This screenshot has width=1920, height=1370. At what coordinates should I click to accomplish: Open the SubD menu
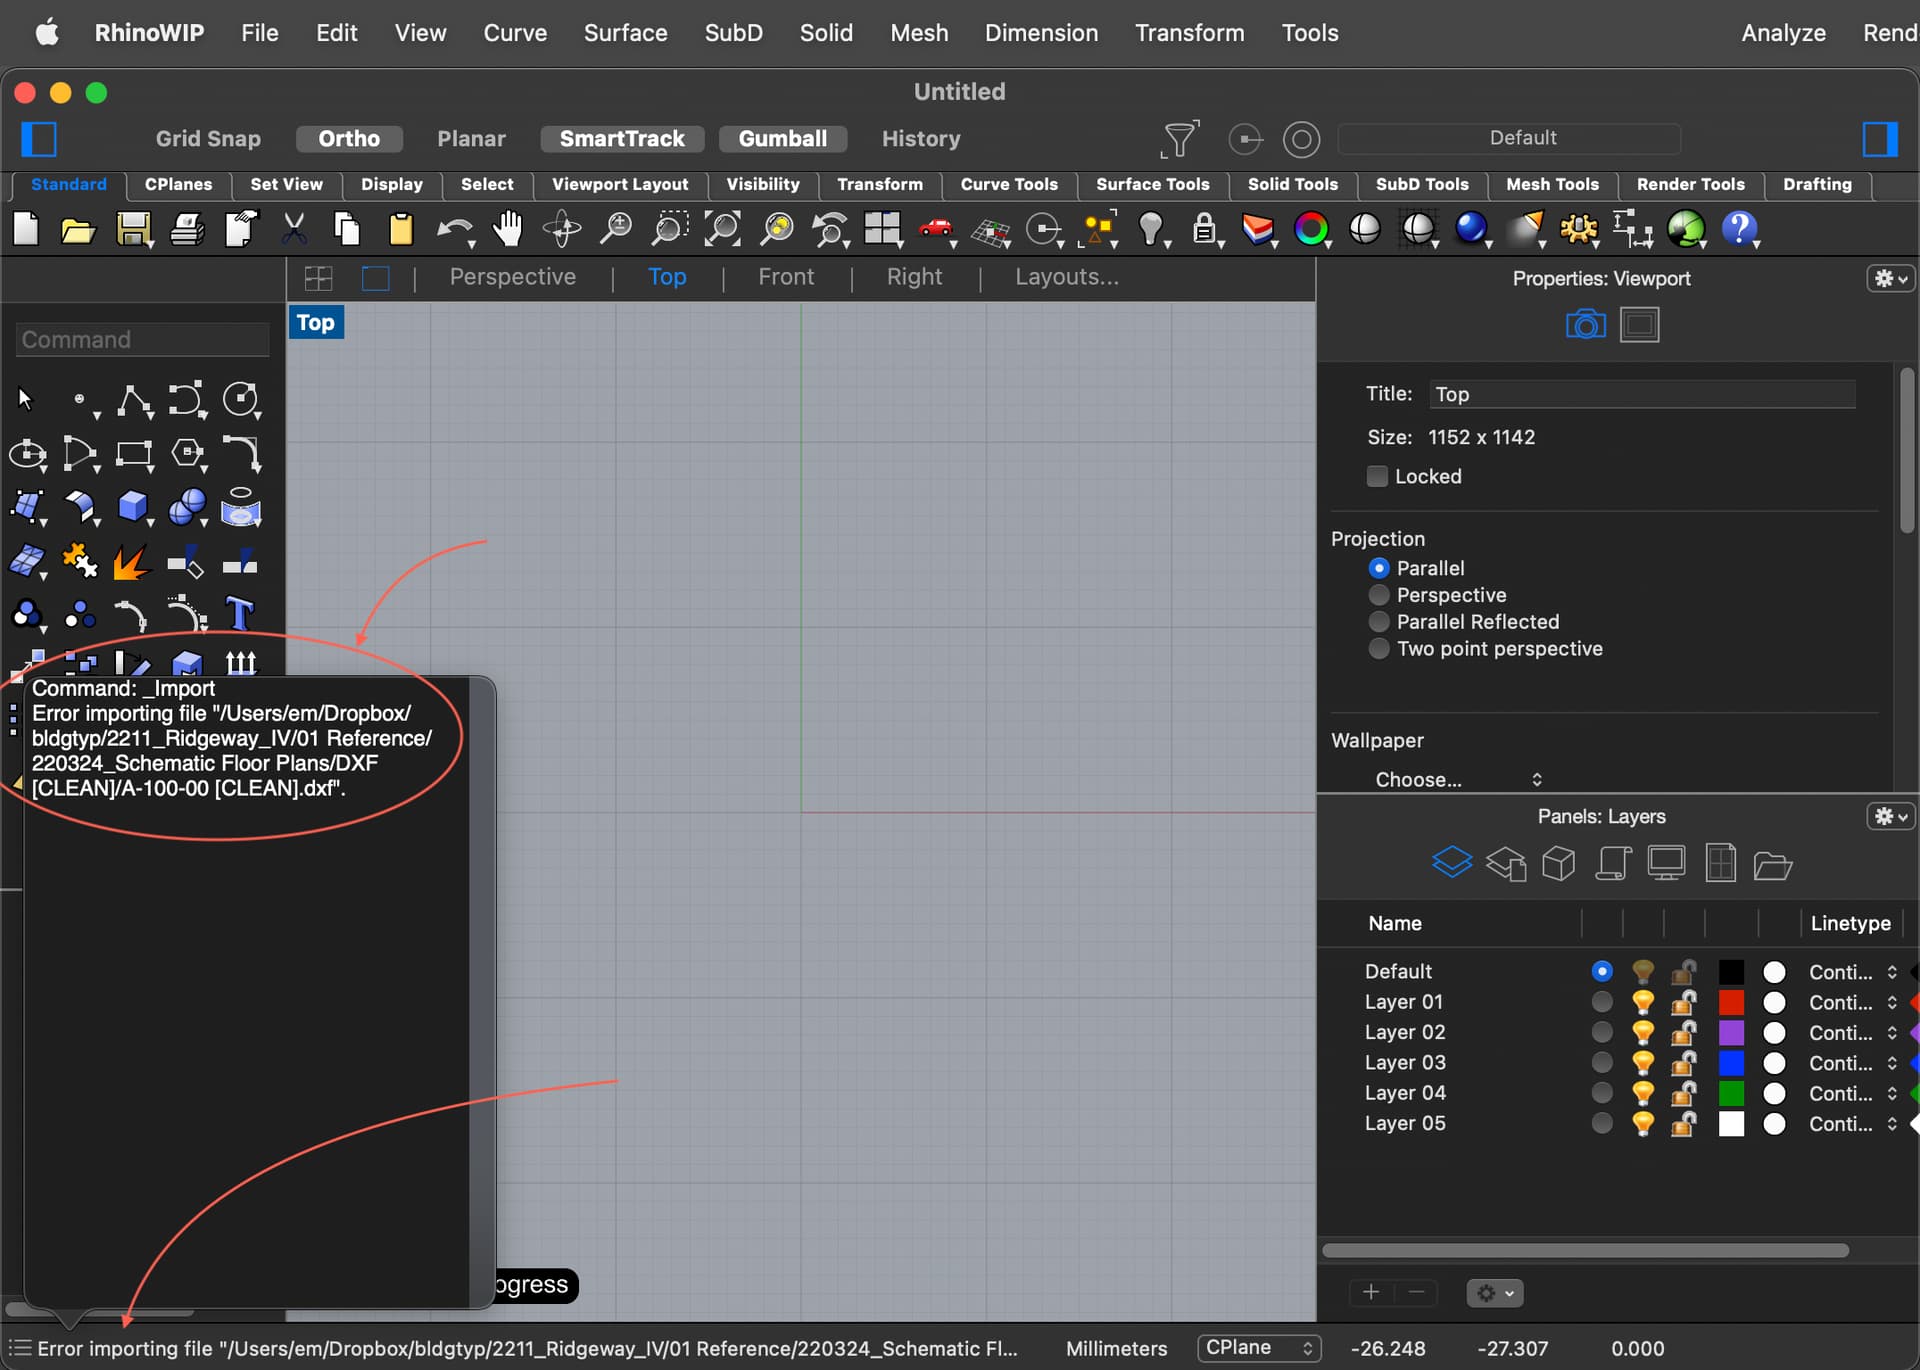733,33
